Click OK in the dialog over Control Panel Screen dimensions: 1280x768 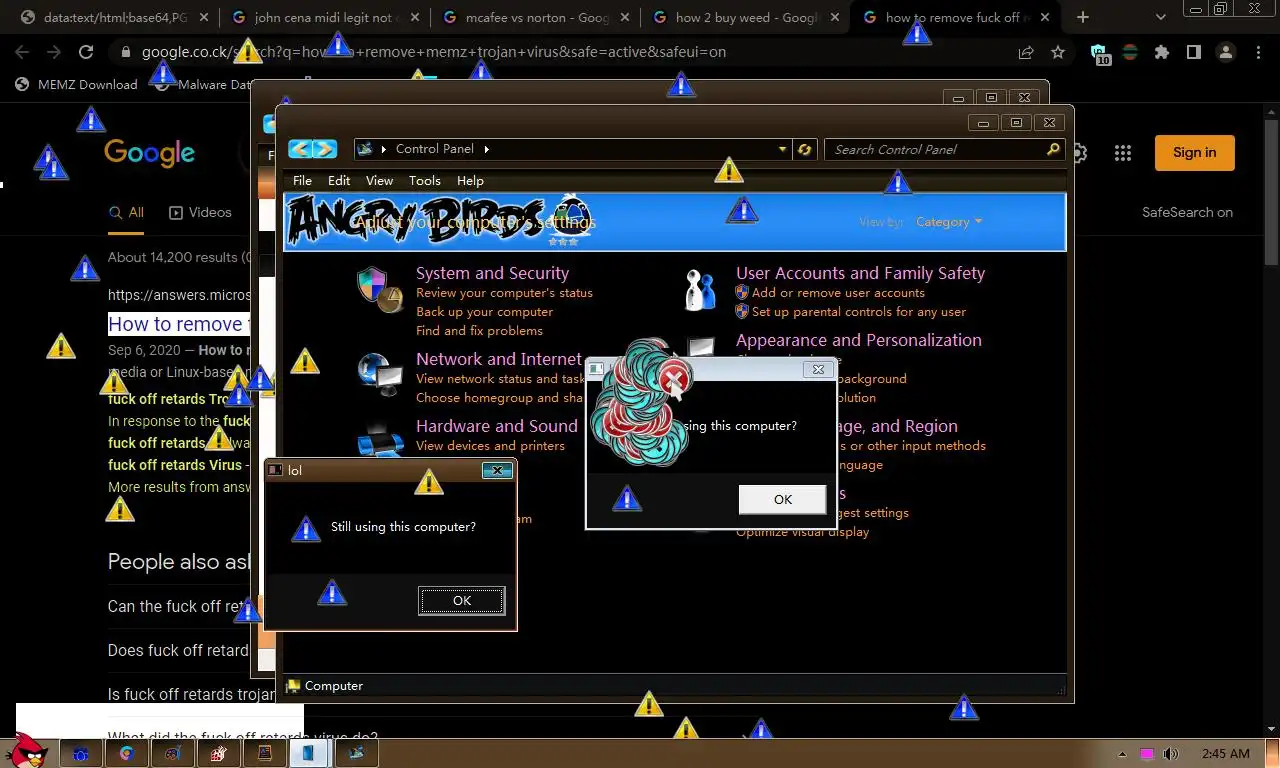click(782, 499)
